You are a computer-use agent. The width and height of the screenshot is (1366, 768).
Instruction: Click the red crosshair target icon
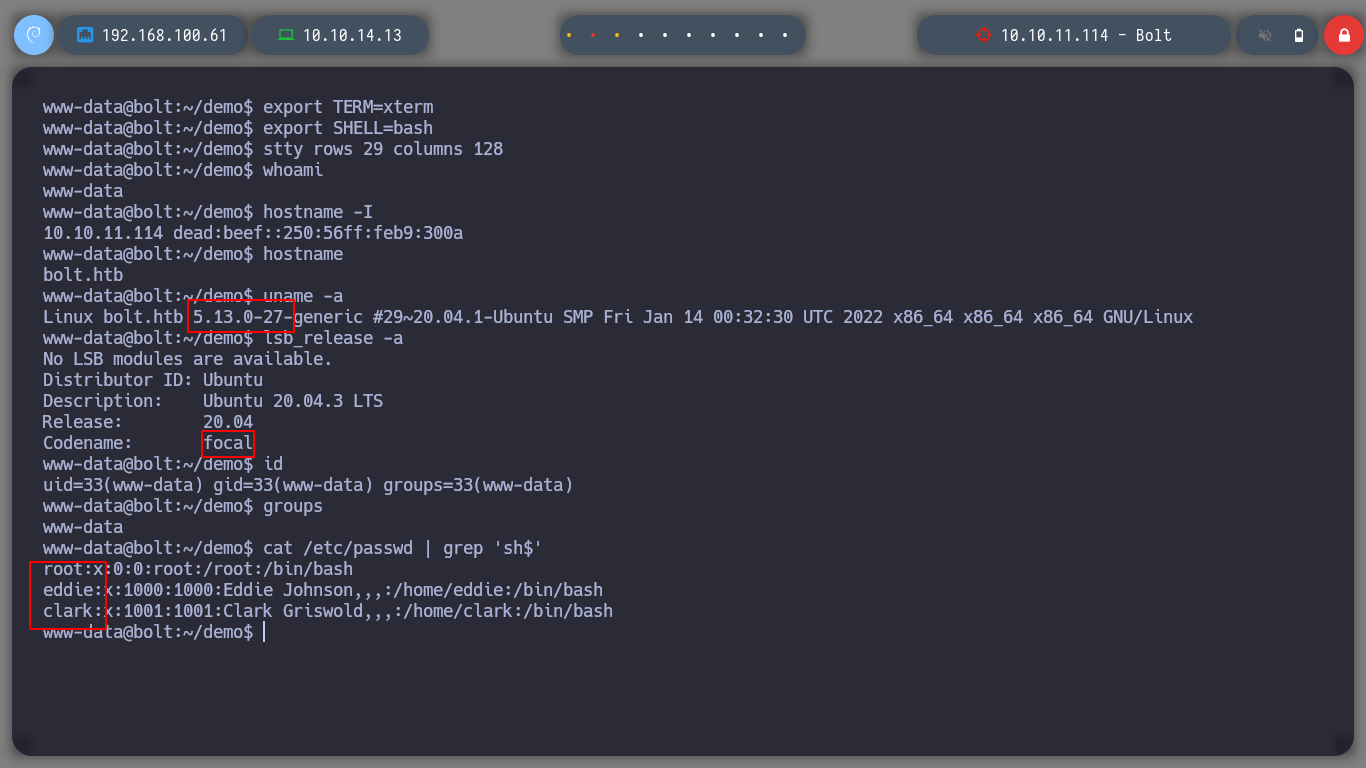[983, 35]
